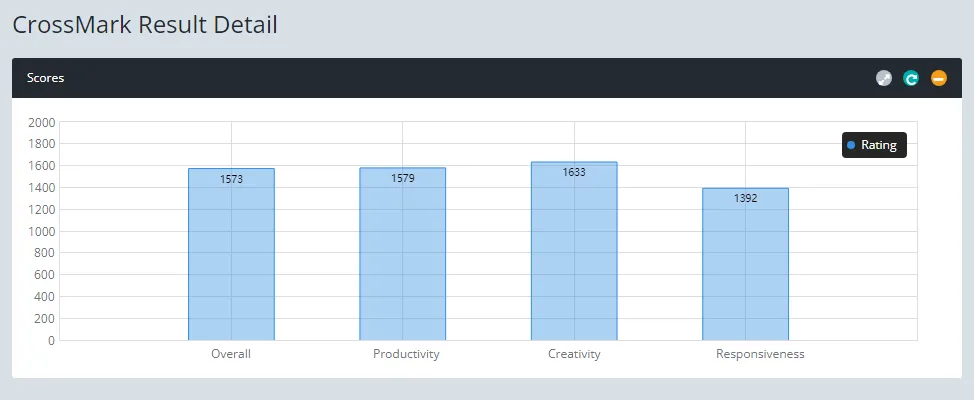Click the Creativity score bar
The height and width of the screenshot is (400, 974).
pyautogui.click(x=574, y=255)
